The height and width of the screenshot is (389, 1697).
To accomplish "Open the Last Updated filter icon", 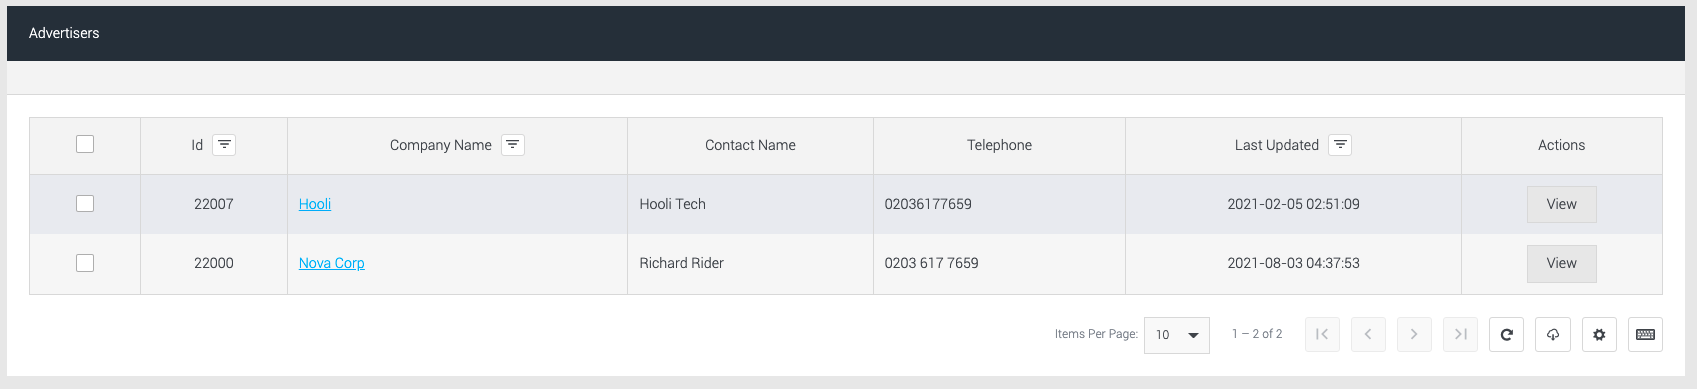I will (1340, 145).
